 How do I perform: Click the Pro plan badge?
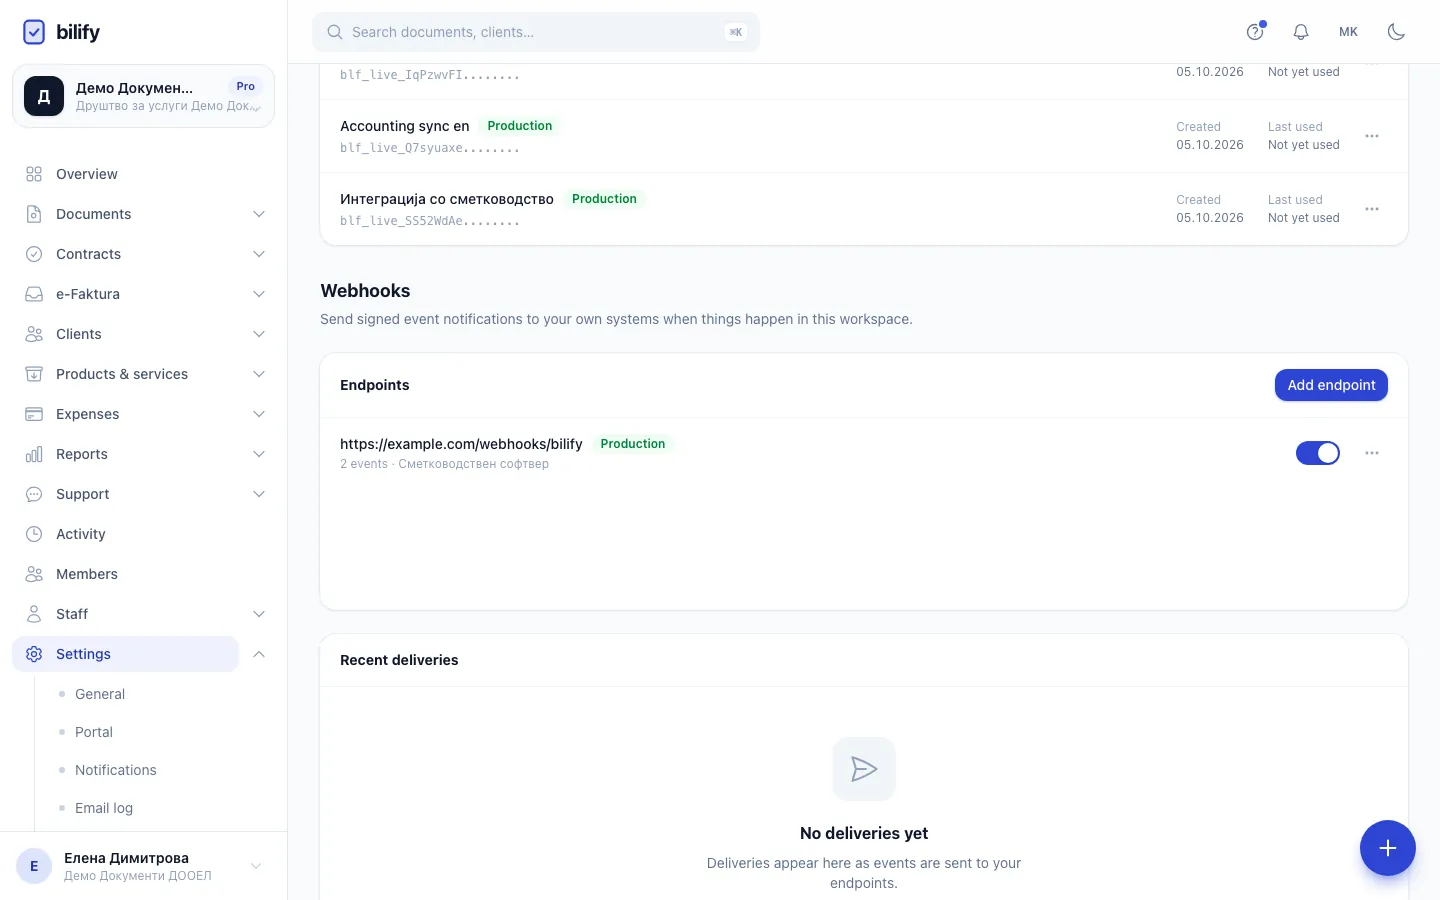[246, 86]
